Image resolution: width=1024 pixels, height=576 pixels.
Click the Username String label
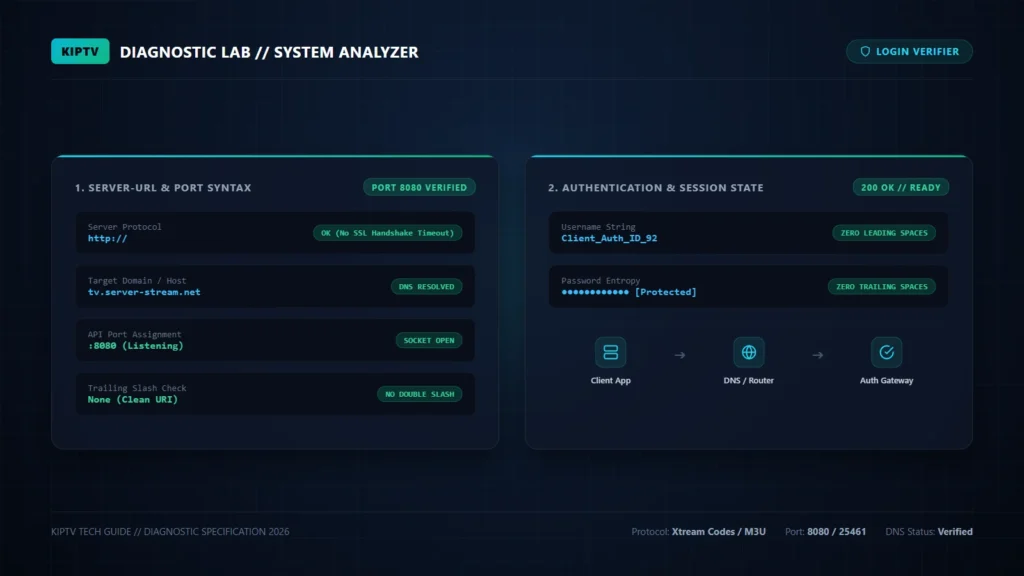click(598, 227)
